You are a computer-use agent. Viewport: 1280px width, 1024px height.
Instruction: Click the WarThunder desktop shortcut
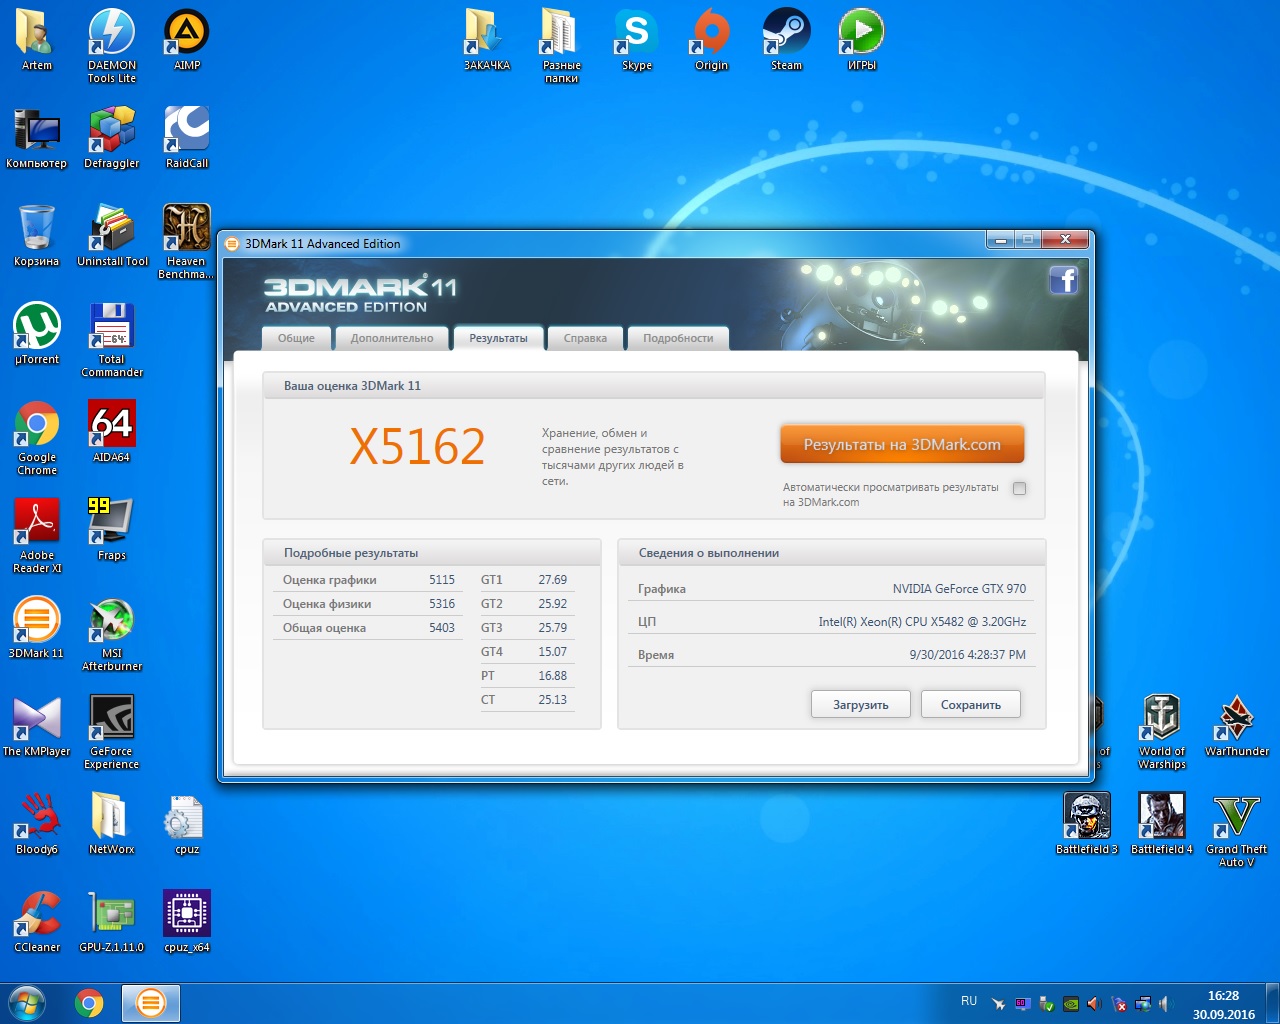click(1237, 725)
